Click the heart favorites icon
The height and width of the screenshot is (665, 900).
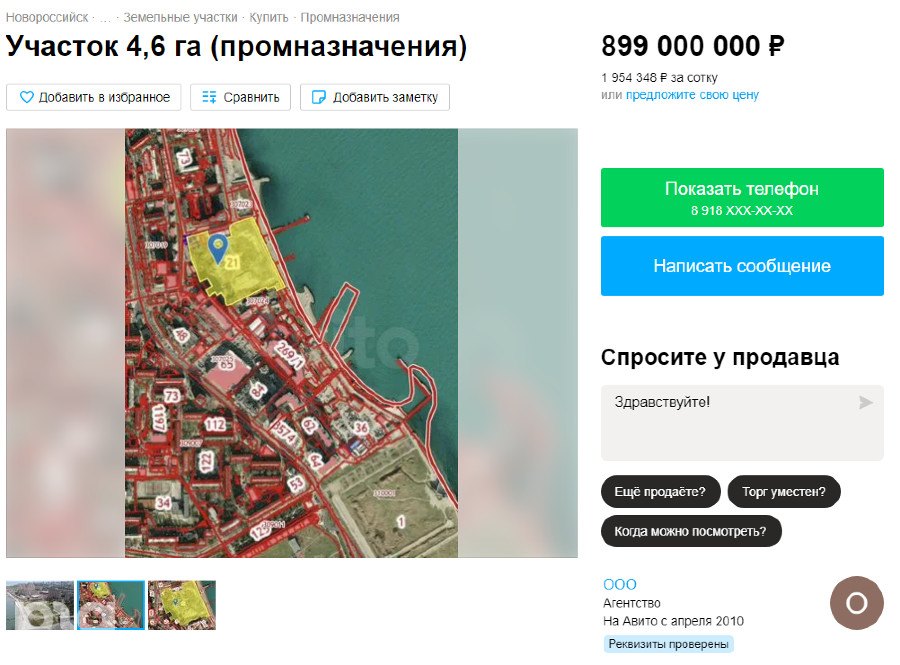26,97
